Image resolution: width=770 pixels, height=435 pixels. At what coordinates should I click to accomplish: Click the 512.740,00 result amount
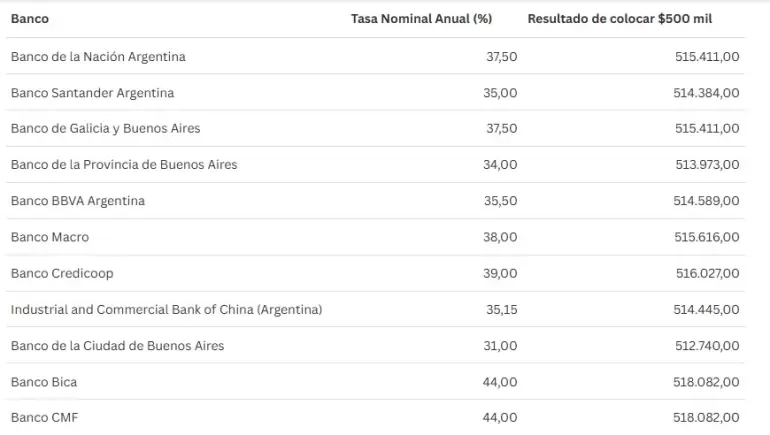[707, 346]
